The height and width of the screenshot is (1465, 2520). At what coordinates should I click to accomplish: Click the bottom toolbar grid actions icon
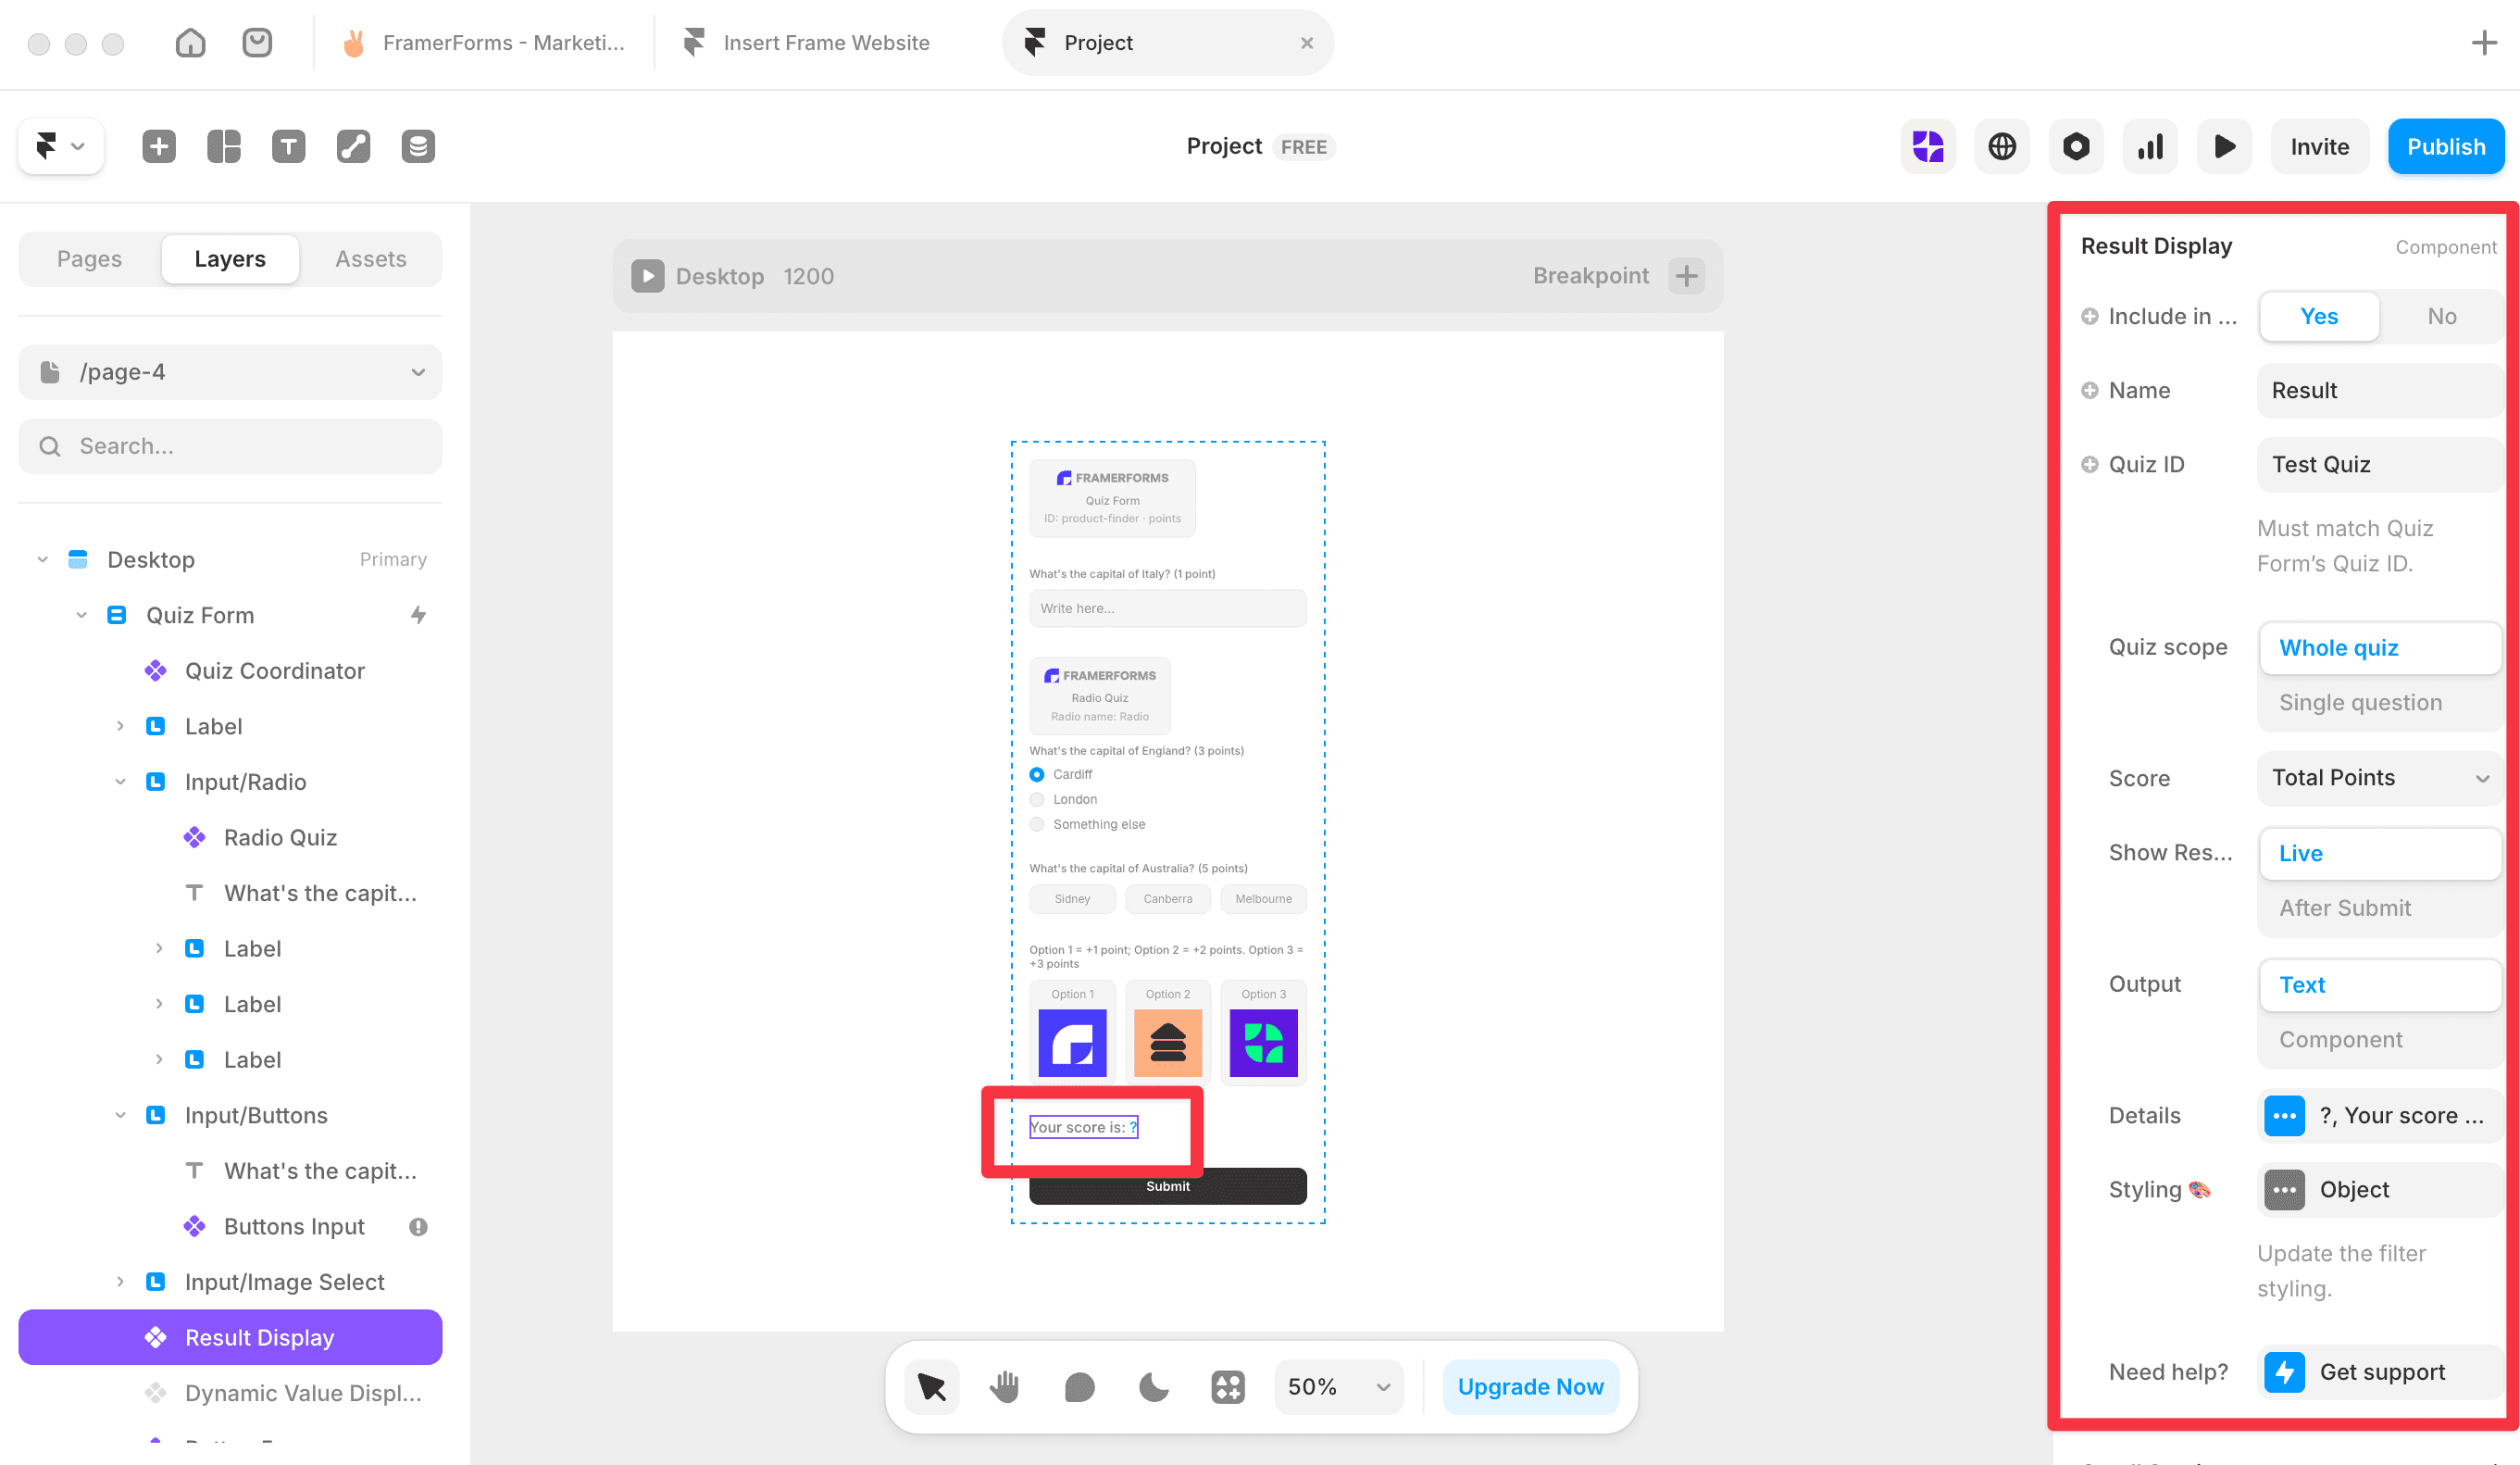[1227, 1387]
